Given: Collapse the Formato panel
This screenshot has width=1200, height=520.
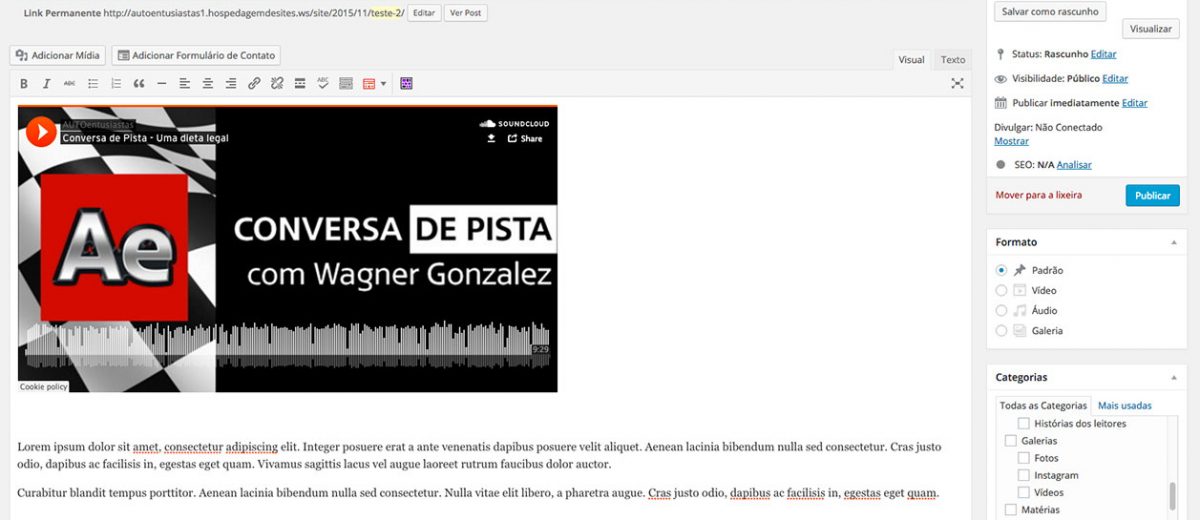Looking at the screenshot, I should tap(1173, 243).
